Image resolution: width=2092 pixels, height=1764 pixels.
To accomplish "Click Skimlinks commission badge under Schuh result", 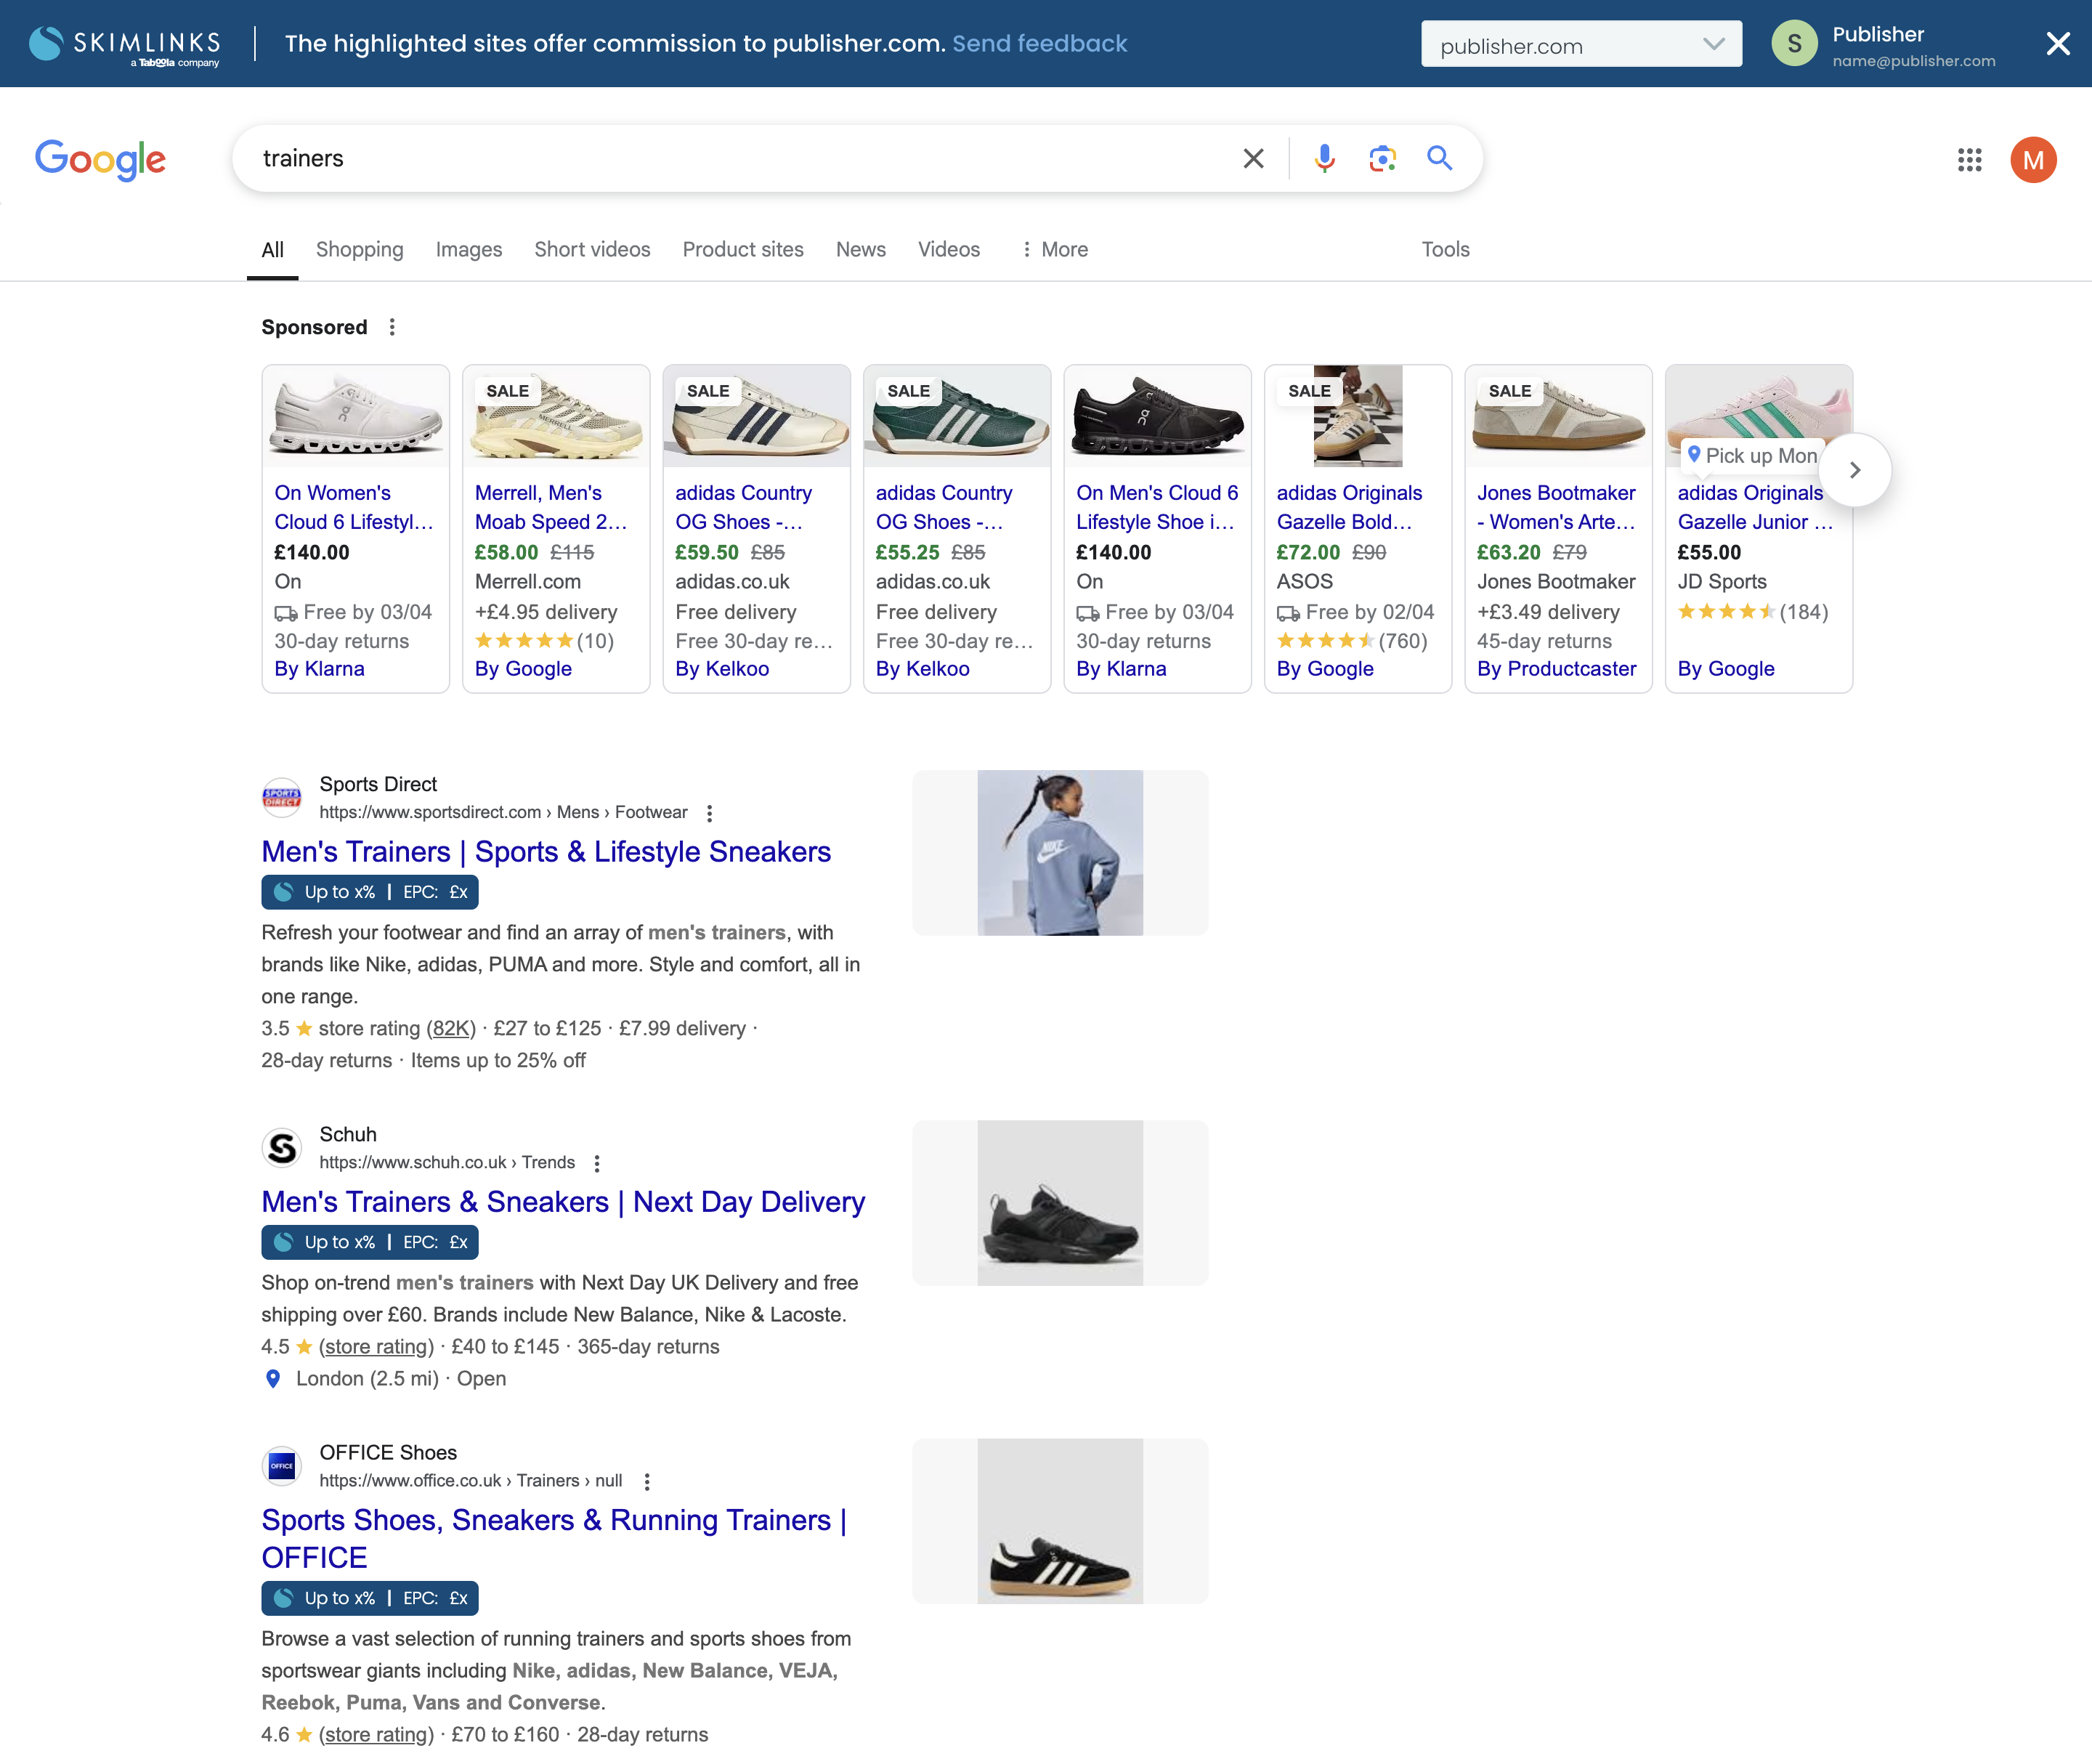I will pyautogui.click(x=370, y=1242).
